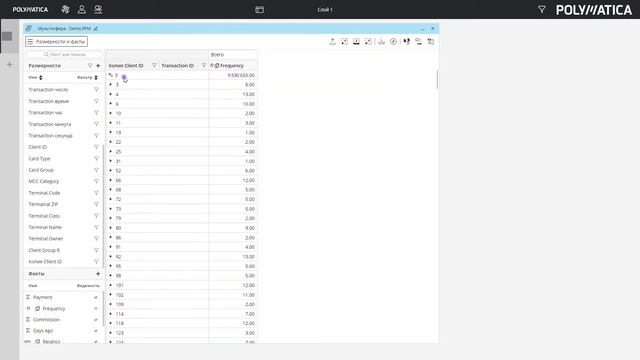Open filter on Копия Client ID column

[x=154, y=66]
